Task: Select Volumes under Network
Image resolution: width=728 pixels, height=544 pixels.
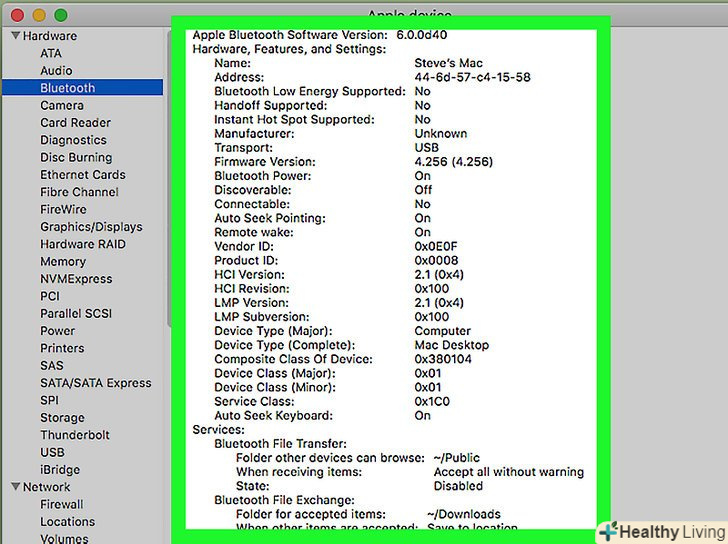Action: tap(64, 539)
